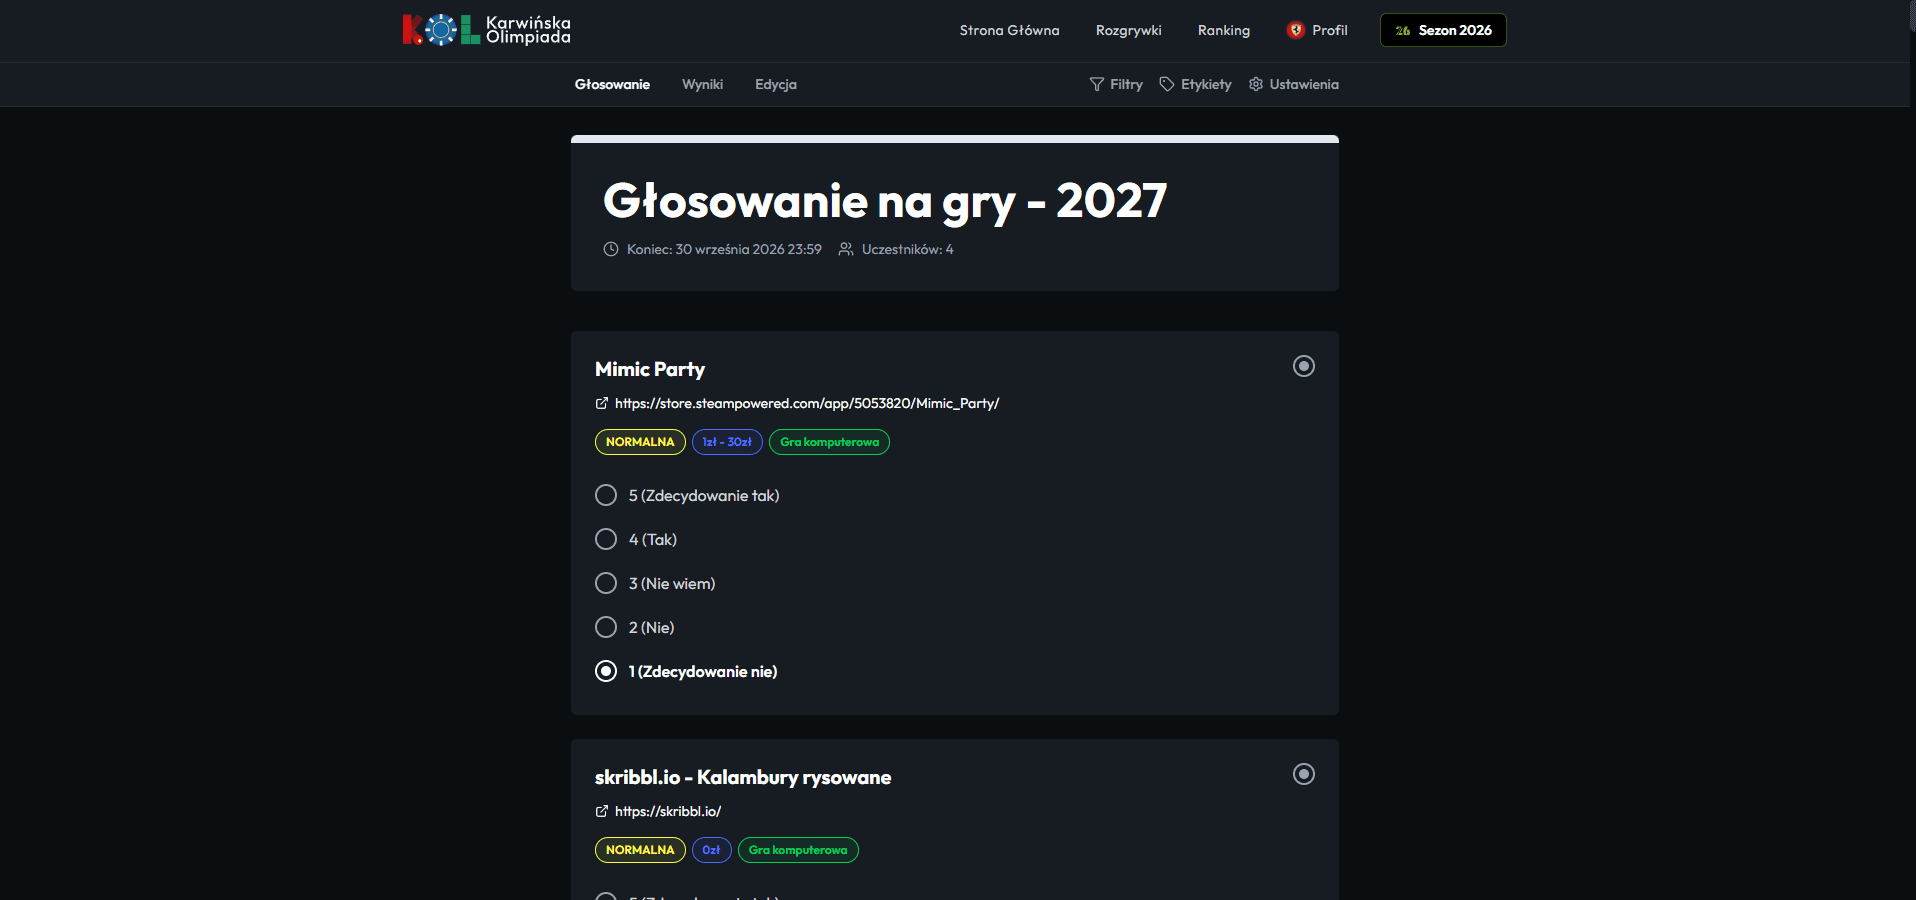Click the participants icon beside Uczestników
The width and height of the screenshot is (1916, 900).
pos(846,249)
